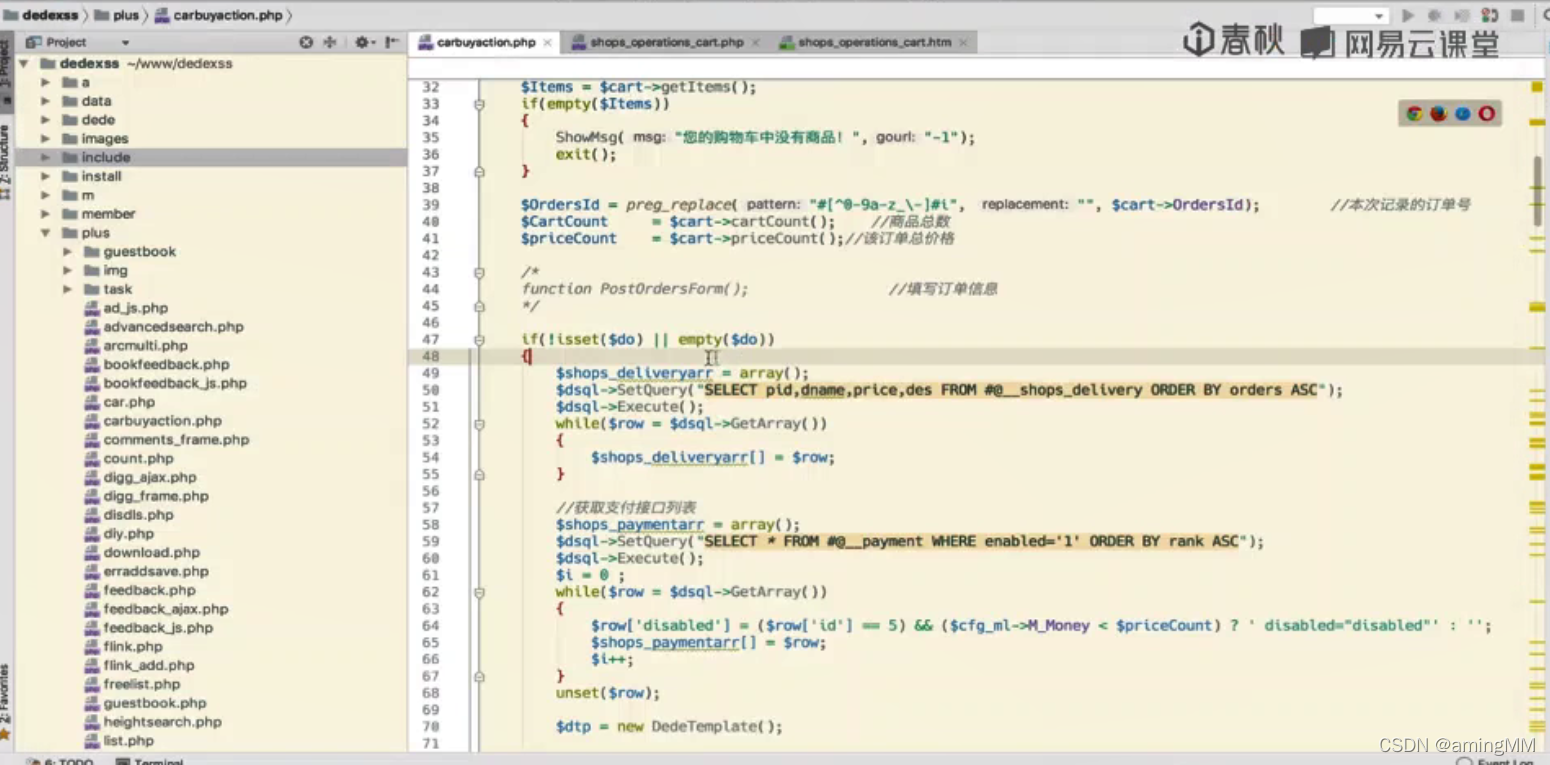Select digg_ajax.php file
The height and width of the screenshot is (765, 1550).
(150, 478)
